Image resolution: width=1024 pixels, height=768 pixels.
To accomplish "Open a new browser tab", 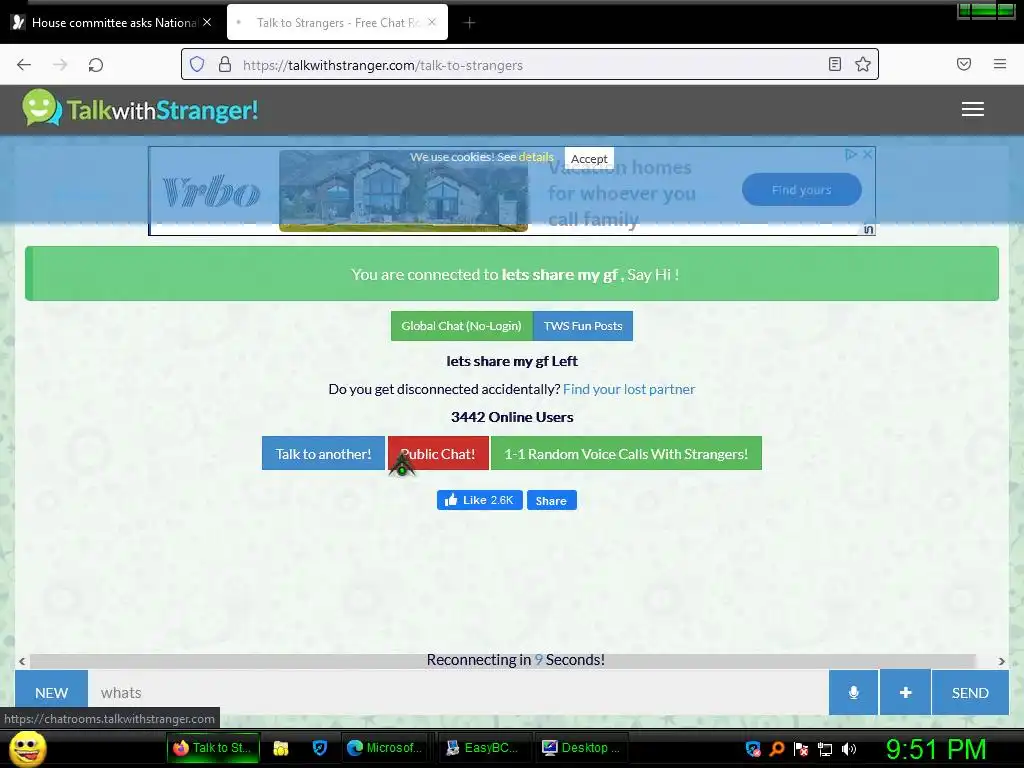I will (469, 23).
